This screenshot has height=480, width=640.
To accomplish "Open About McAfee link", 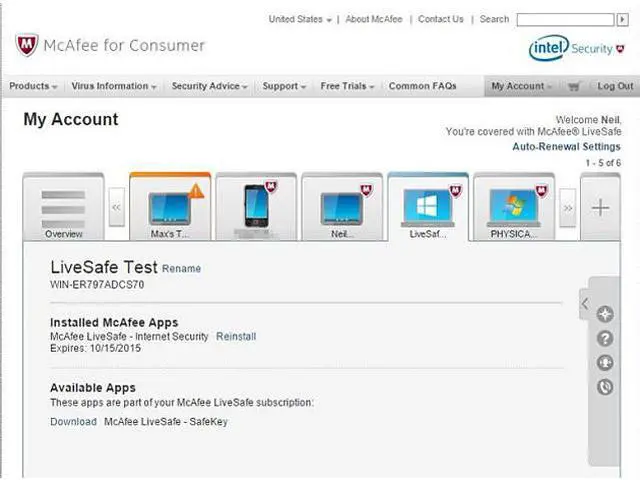I will (374, 19).
